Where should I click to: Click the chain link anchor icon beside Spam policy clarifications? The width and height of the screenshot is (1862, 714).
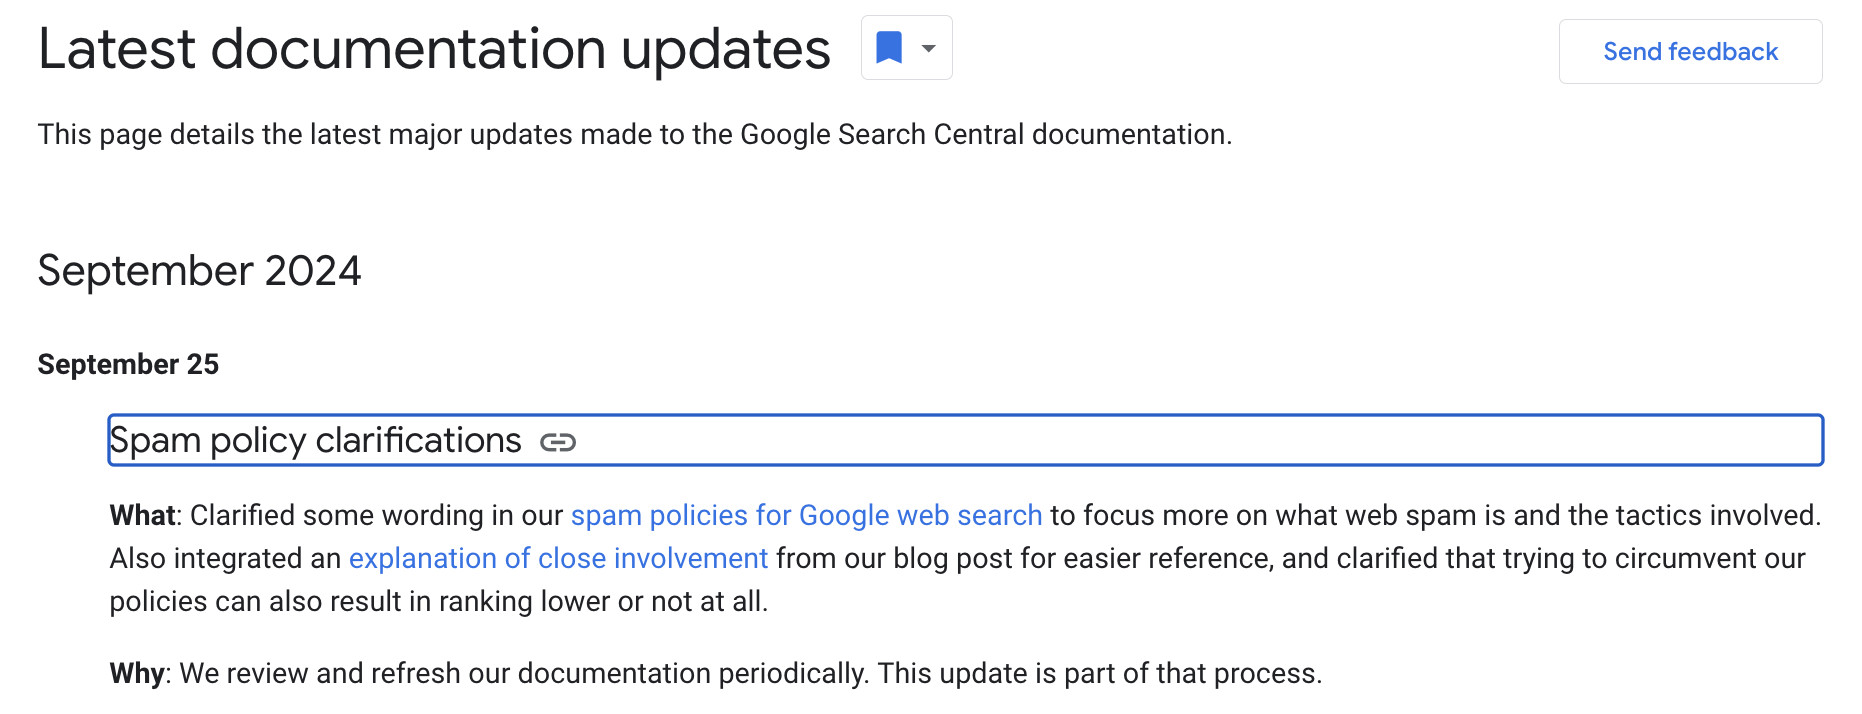tap(558, 440)
